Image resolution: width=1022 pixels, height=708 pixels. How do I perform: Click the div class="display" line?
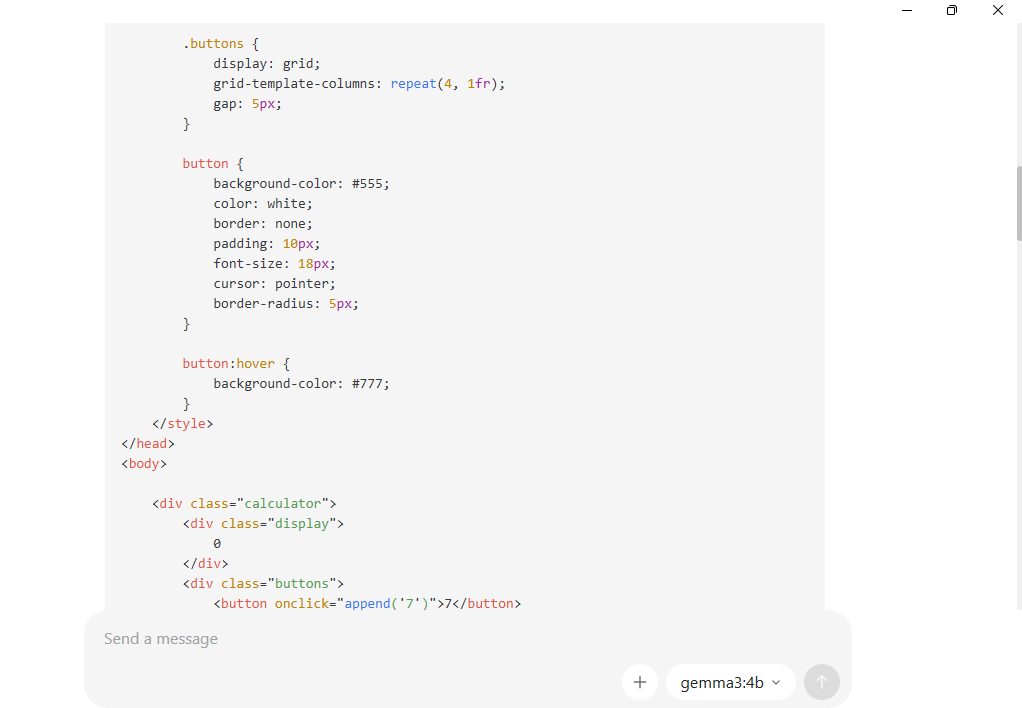point(263,524)
